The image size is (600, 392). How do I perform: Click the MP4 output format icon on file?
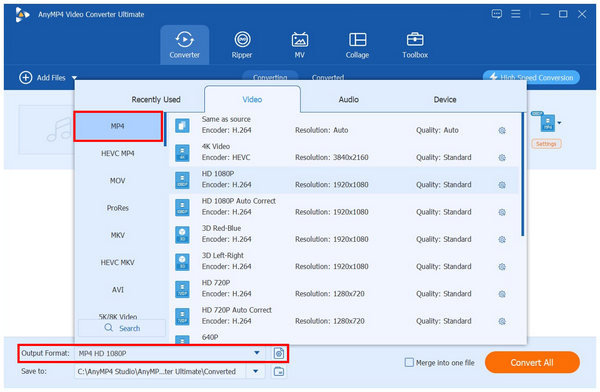[x=547, y=123]
